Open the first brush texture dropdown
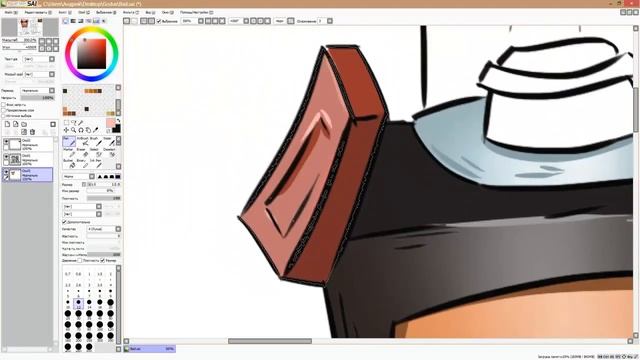 click(82, 207)
